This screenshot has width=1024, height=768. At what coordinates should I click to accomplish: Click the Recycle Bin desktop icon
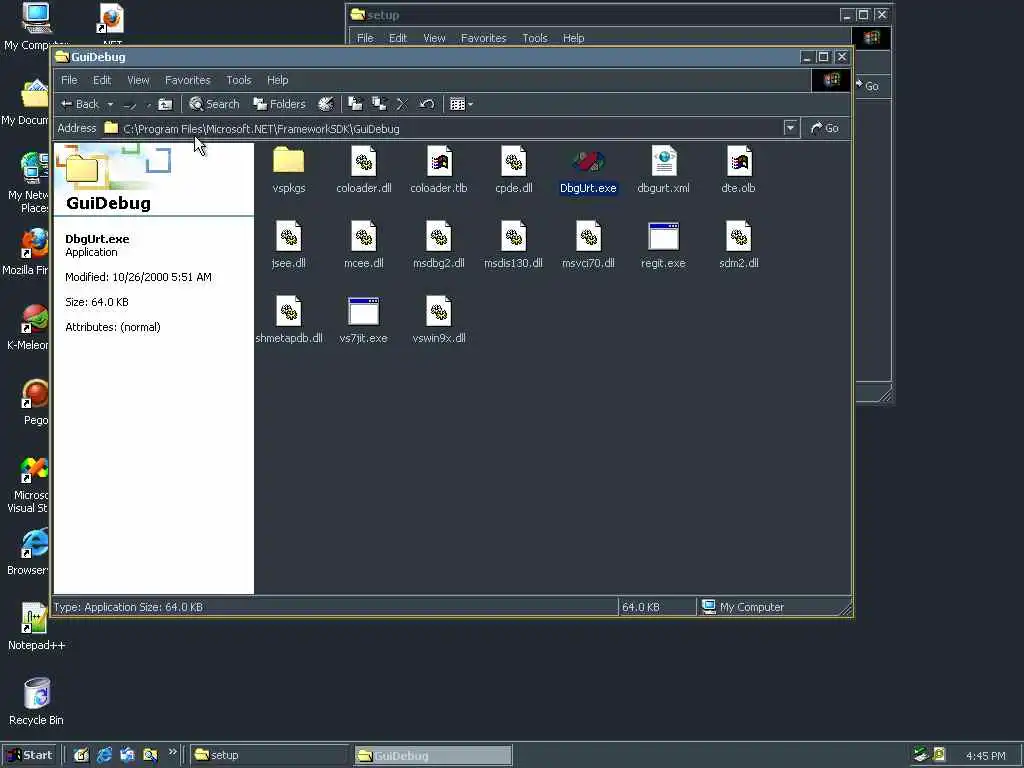pyautogui.click(x=37, y=701)
